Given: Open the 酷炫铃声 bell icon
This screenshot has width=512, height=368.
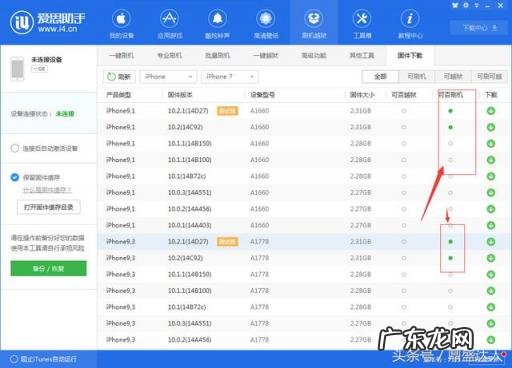Looking at the screenshot, I should [217, 23].
